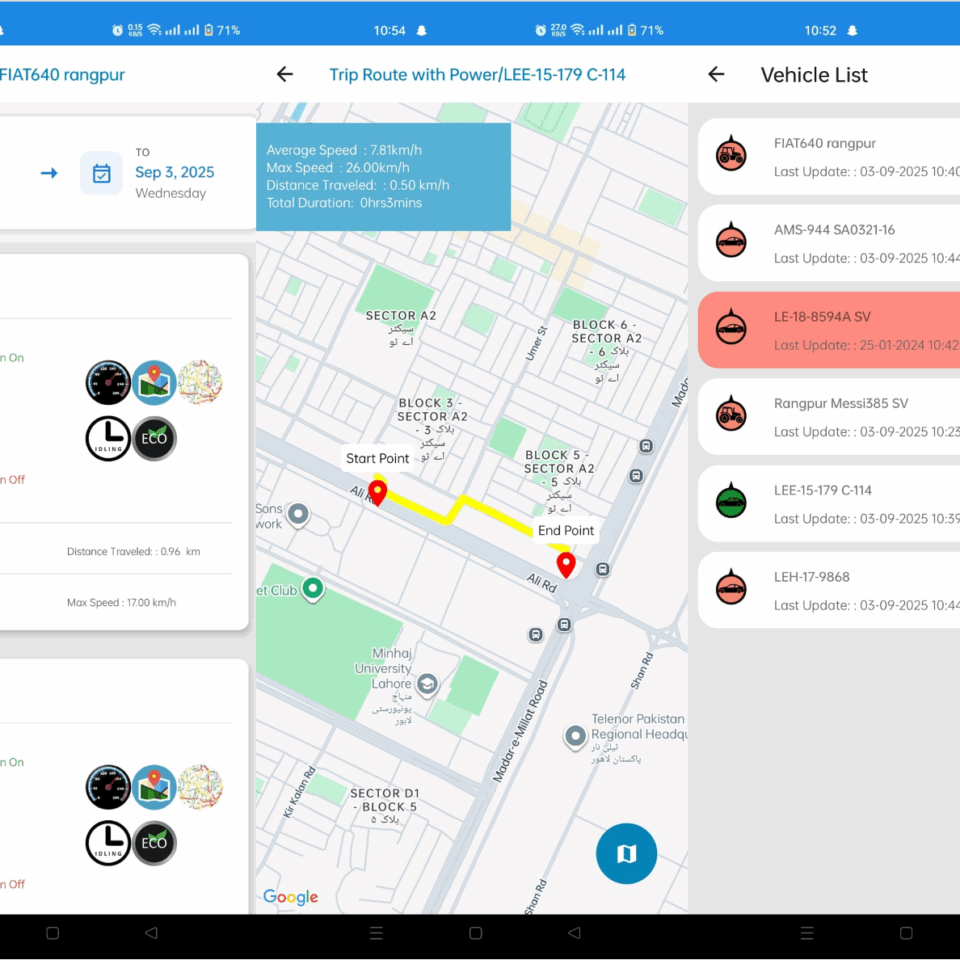Open the calendar icon beside Sep 3, 2025
Image resolution: width=960 pixels, height=960 pixels.
101,173
